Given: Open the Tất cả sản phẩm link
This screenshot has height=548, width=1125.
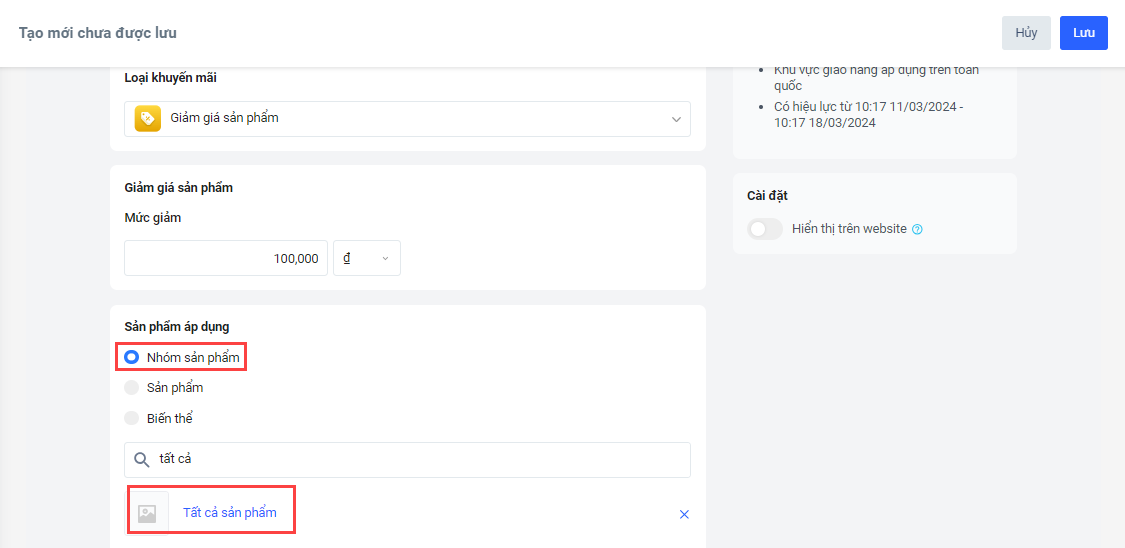Looking at the screenshot, I should 229,513.
